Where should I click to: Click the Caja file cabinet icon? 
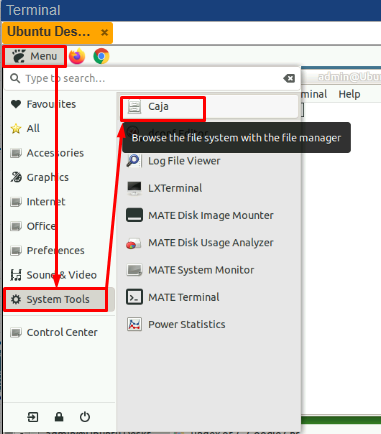pyautogui.click(x=134, y=107)
